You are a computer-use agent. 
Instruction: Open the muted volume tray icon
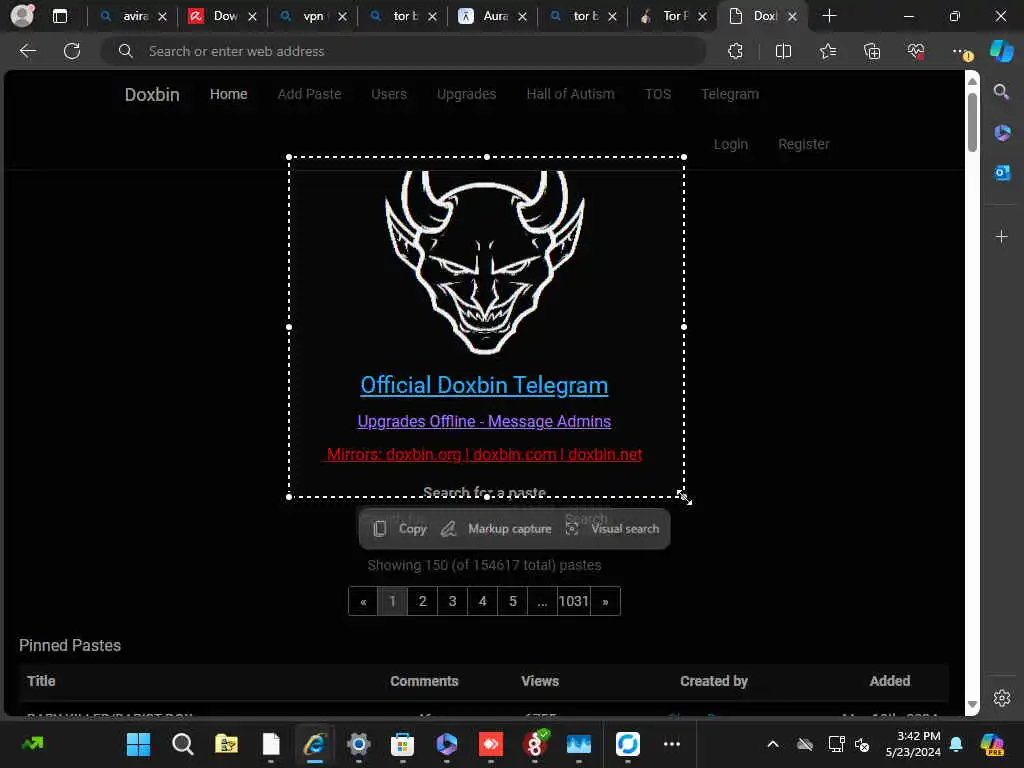862,744
